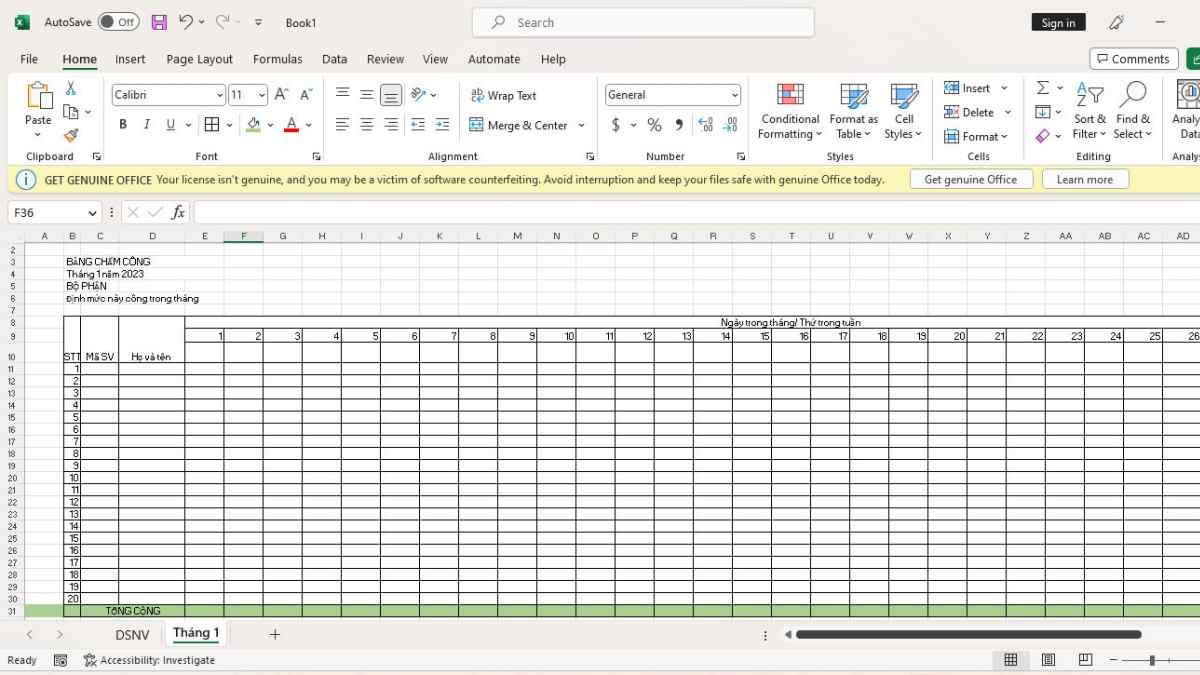Click Top Align icon
Image resolution: width=1200 pixels, height=675 pixels.
tap(343, 95)
